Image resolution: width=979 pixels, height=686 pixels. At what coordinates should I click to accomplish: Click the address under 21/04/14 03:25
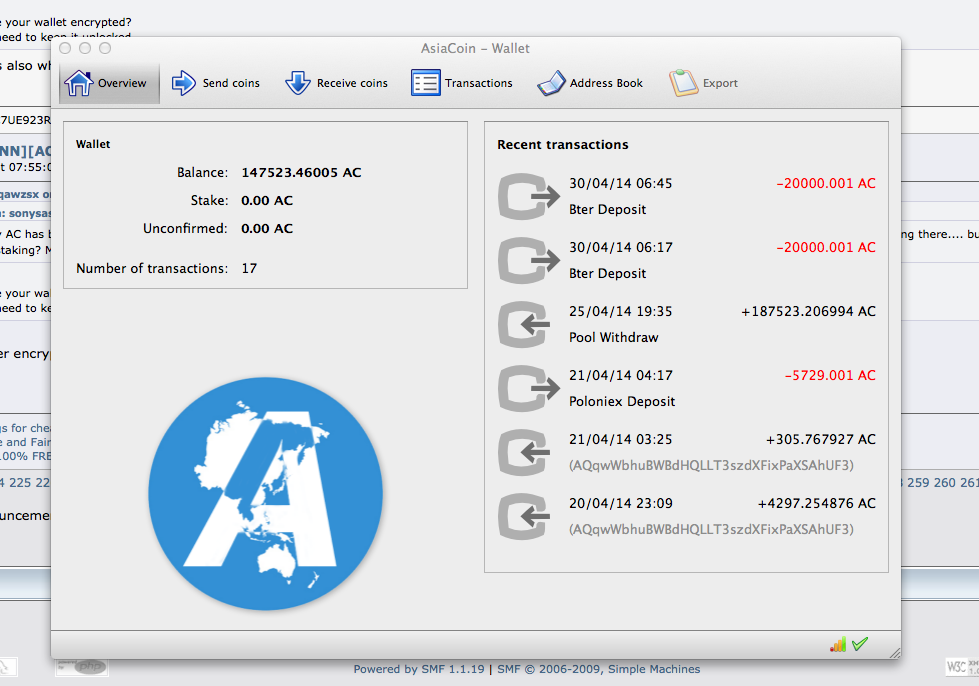click(x=711, y=466)
